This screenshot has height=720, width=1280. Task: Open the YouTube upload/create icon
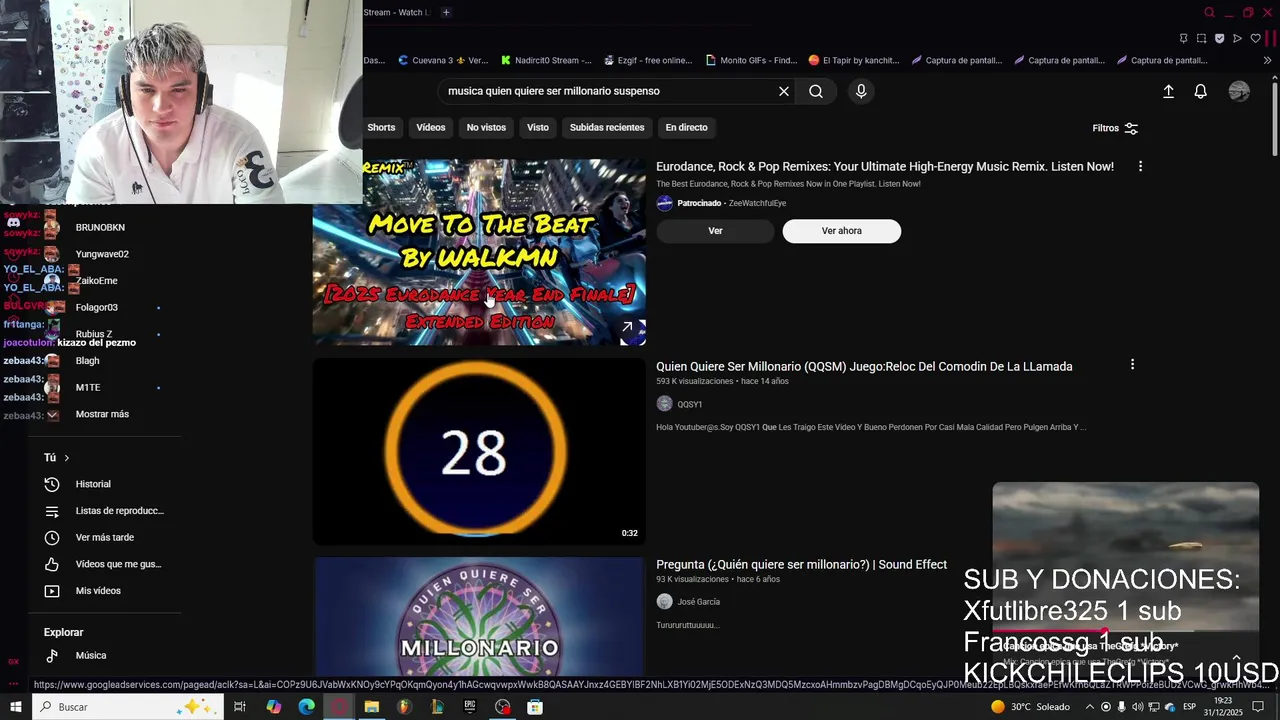(x=1168, y=91)
